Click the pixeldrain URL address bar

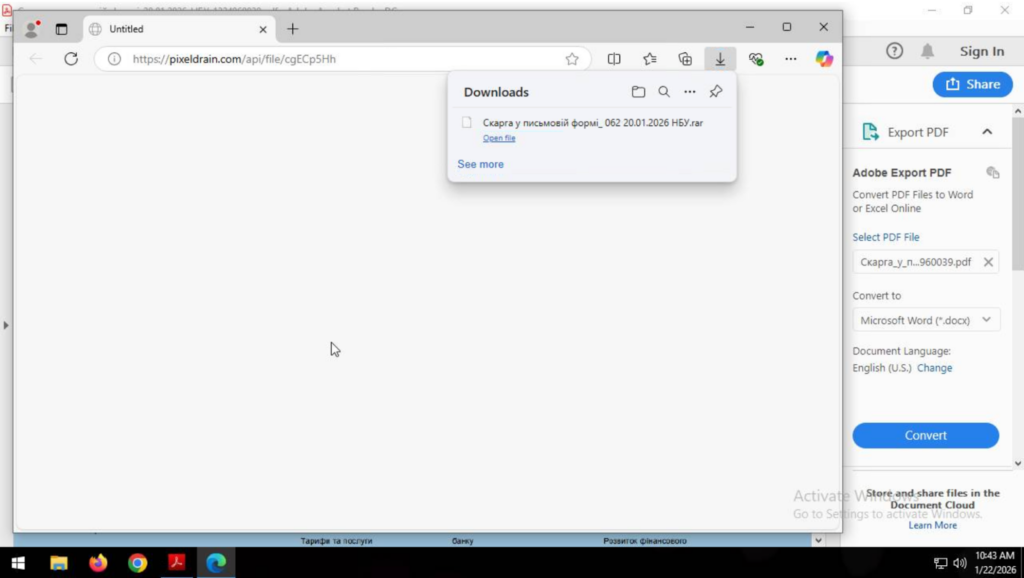(340, 59)
